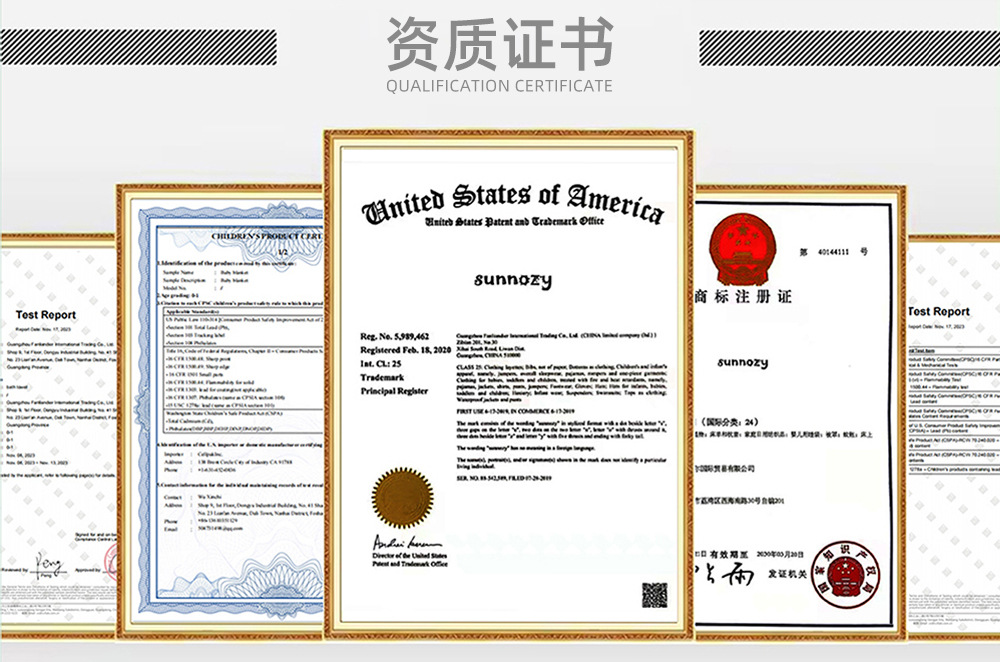Click the "QUALIFICATION CERTIFICATE" subtitle
The image size is (1000, 662).
(x=499, y=86)
